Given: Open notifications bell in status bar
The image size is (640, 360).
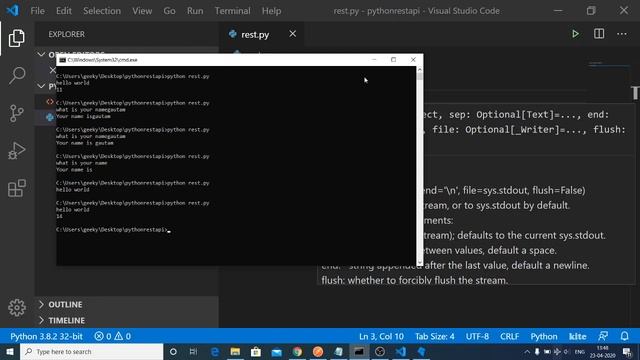Looking at the screenshot, I should (x=624, y=336).
